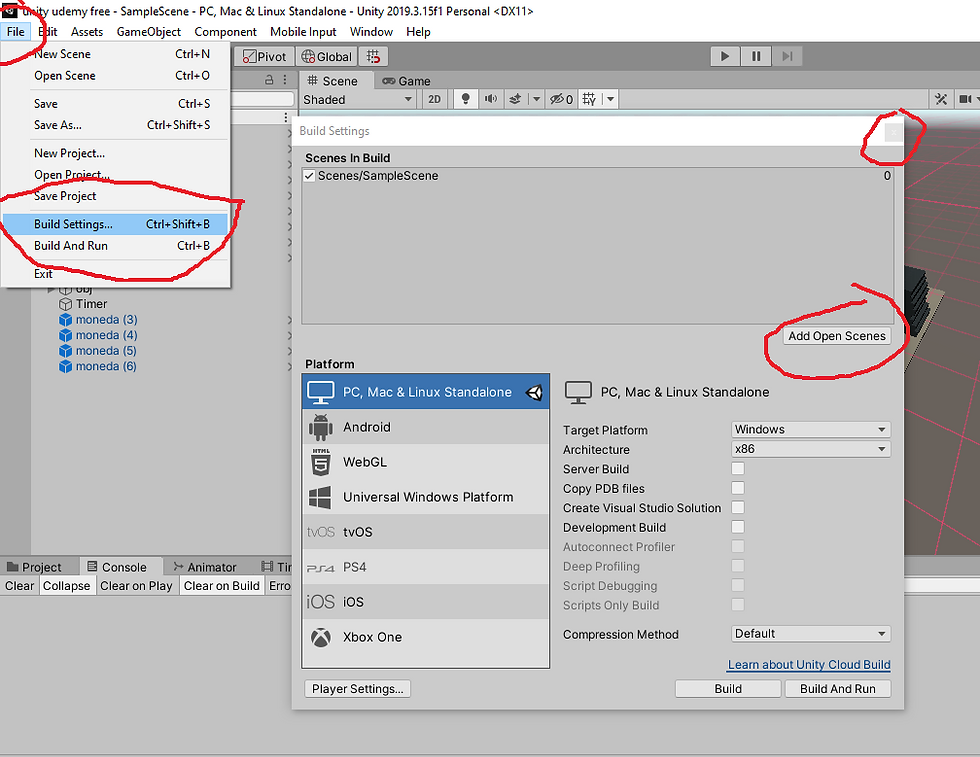This screenshot has height=757, width=980.
Task: Open scene camera settings icon
Action: 966,99
